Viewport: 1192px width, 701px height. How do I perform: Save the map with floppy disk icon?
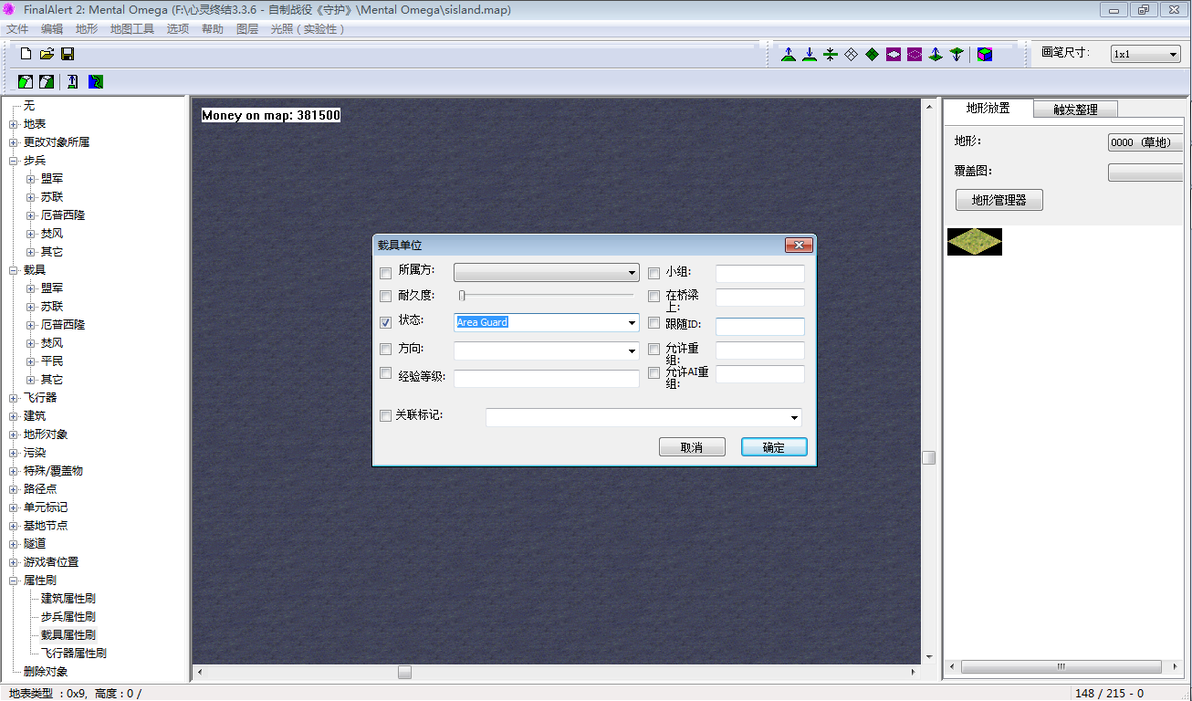pyautogui.click(x=68, y=54)
